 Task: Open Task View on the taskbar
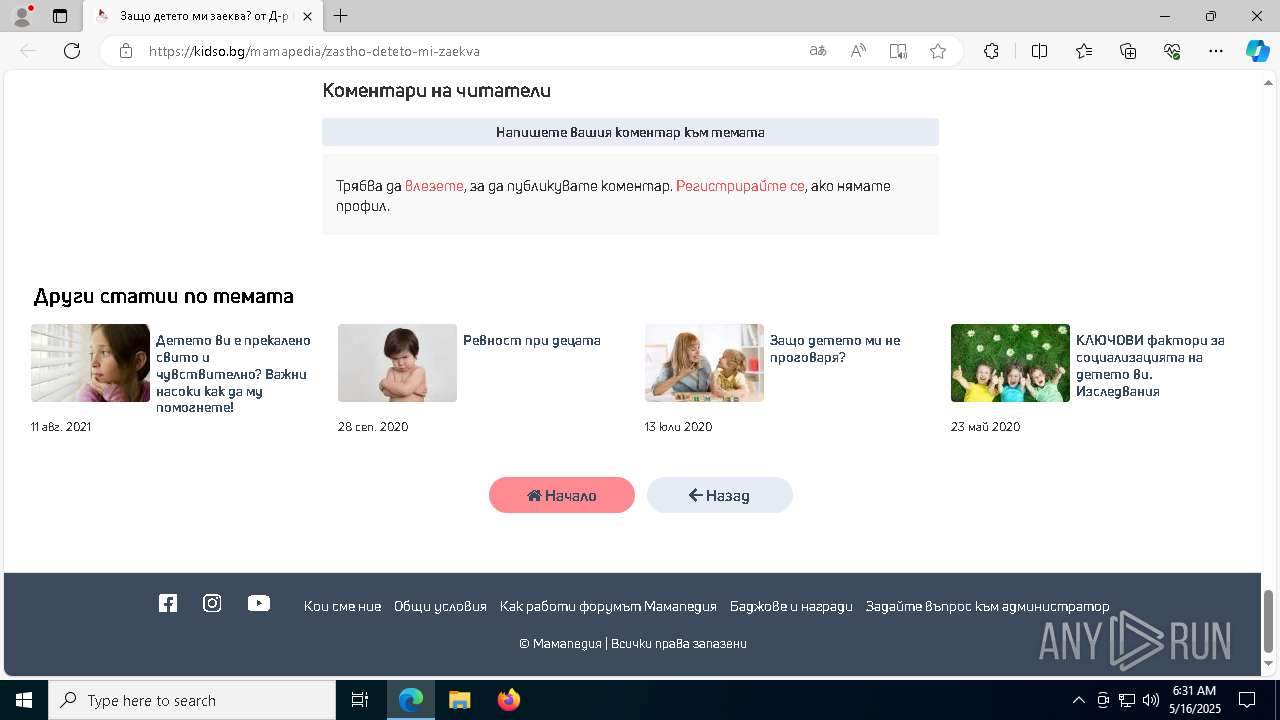click(360, 700)
